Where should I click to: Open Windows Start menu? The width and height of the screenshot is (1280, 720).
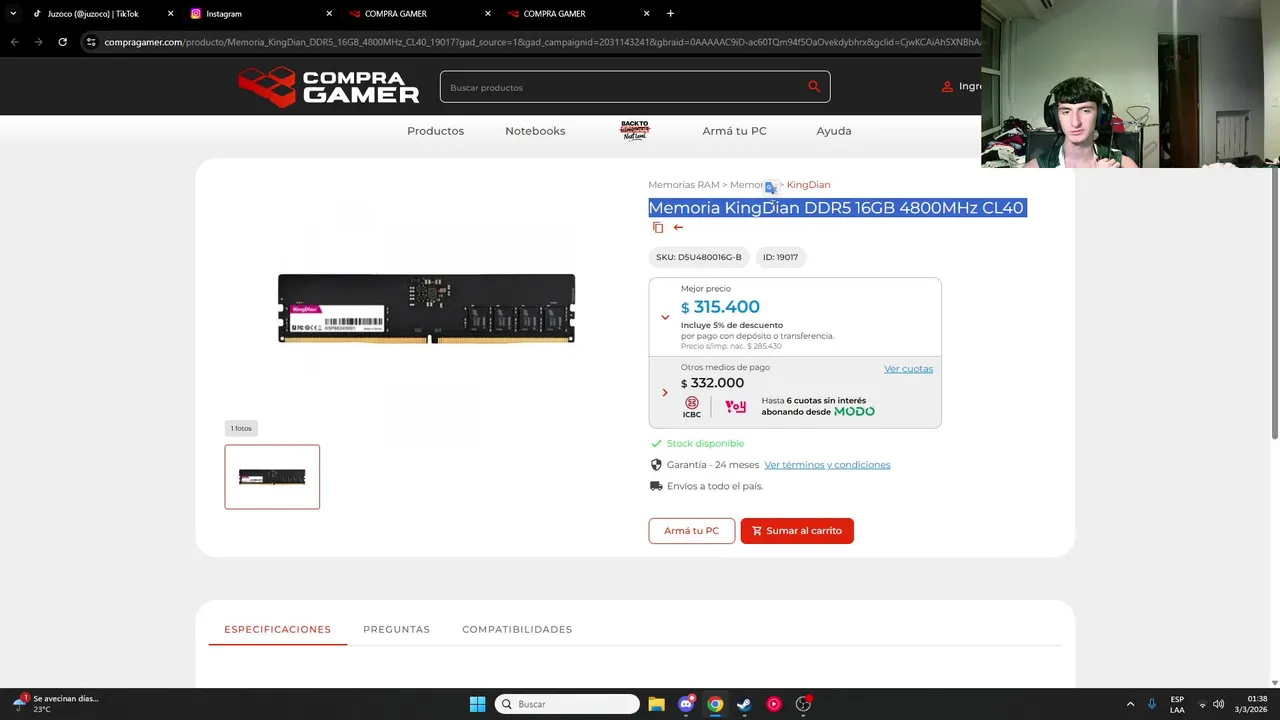click(x=477, y=704)
